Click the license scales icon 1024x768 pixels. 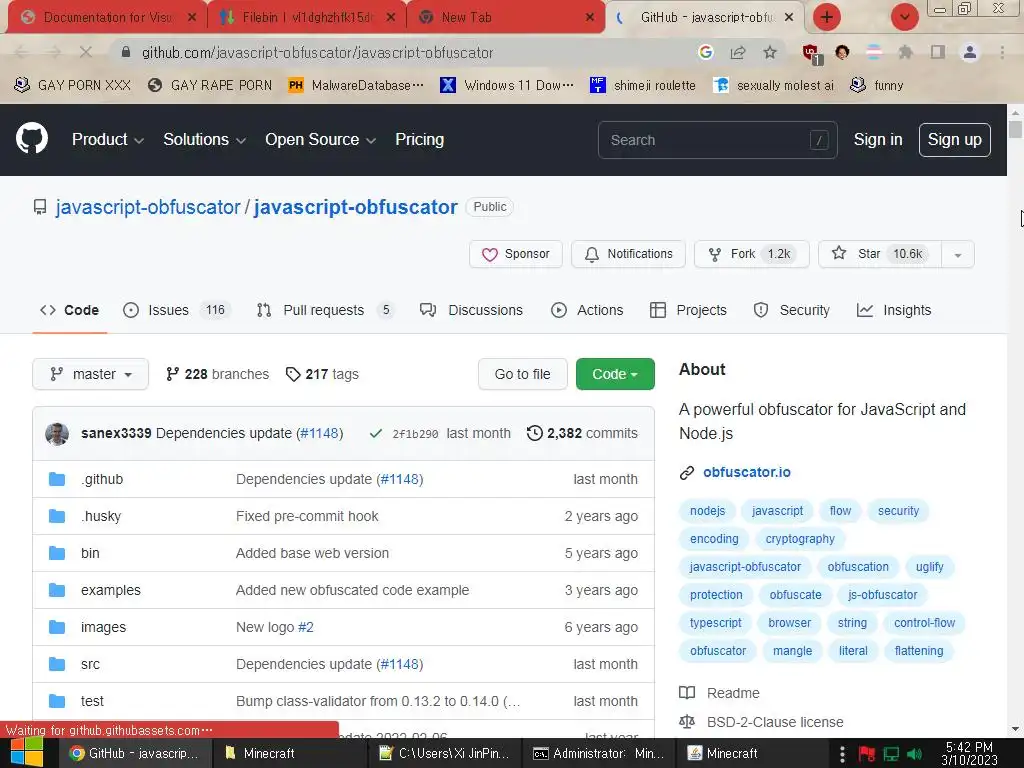coord(687,722)
